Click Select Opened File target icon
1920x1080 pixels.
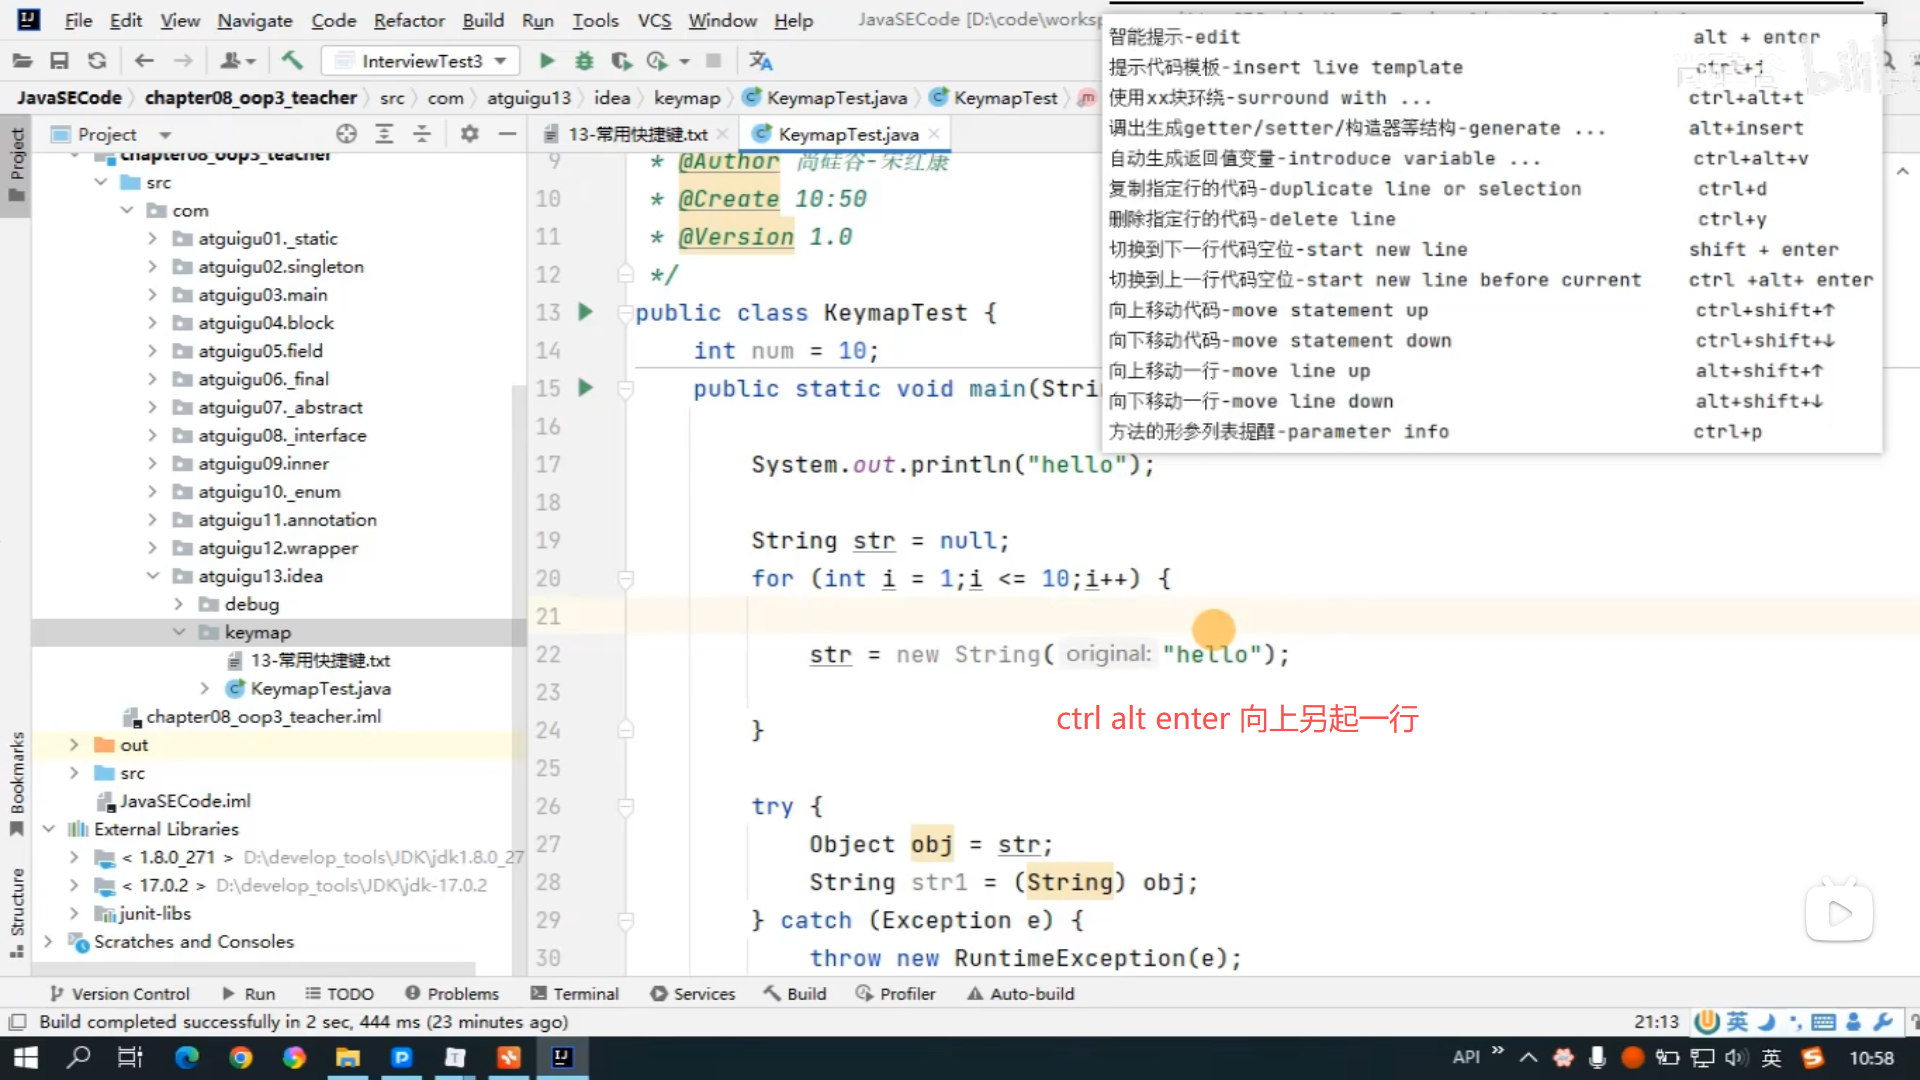(x=346, y=134)
